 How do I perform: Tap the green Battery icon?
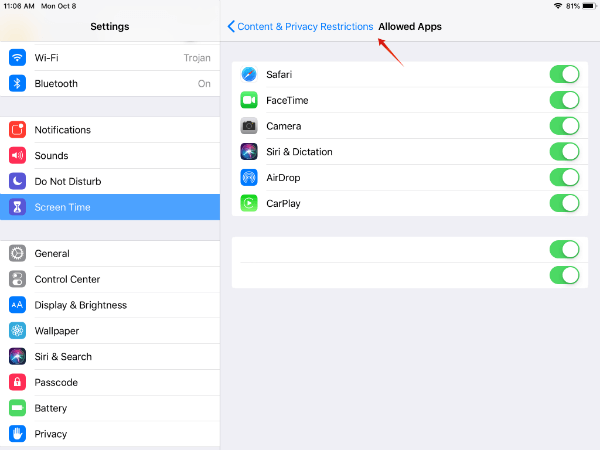tap(17, 408)
